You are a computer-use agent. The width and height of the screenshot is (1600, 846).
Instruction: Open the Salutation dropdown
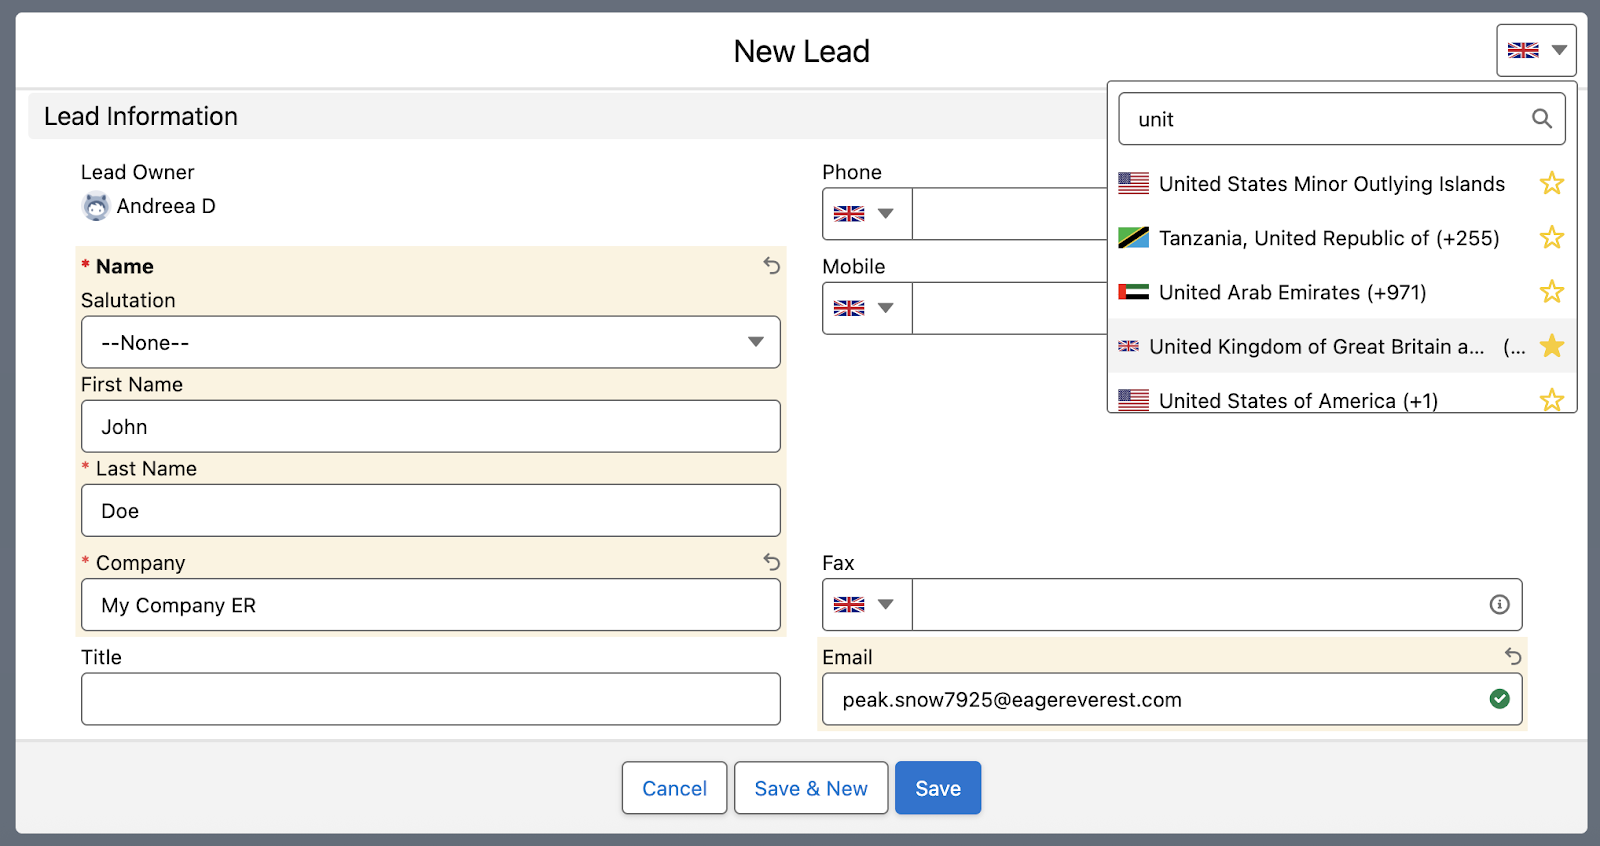point(430,342)
